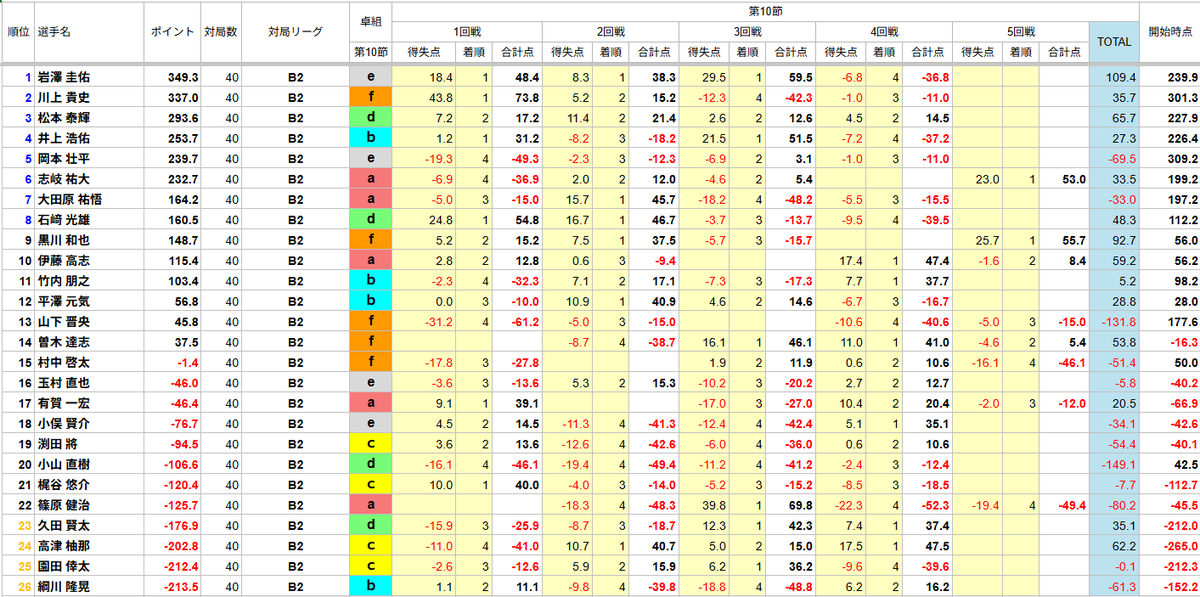Click the 開始時点 column header
1200x597 pixels.
click(1171, 32)
